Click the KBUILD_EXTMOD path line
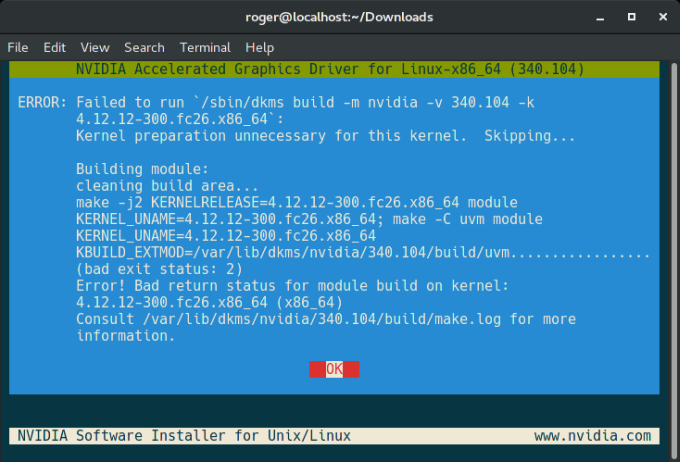Viewport: 680px width, 462px height. 363,252
